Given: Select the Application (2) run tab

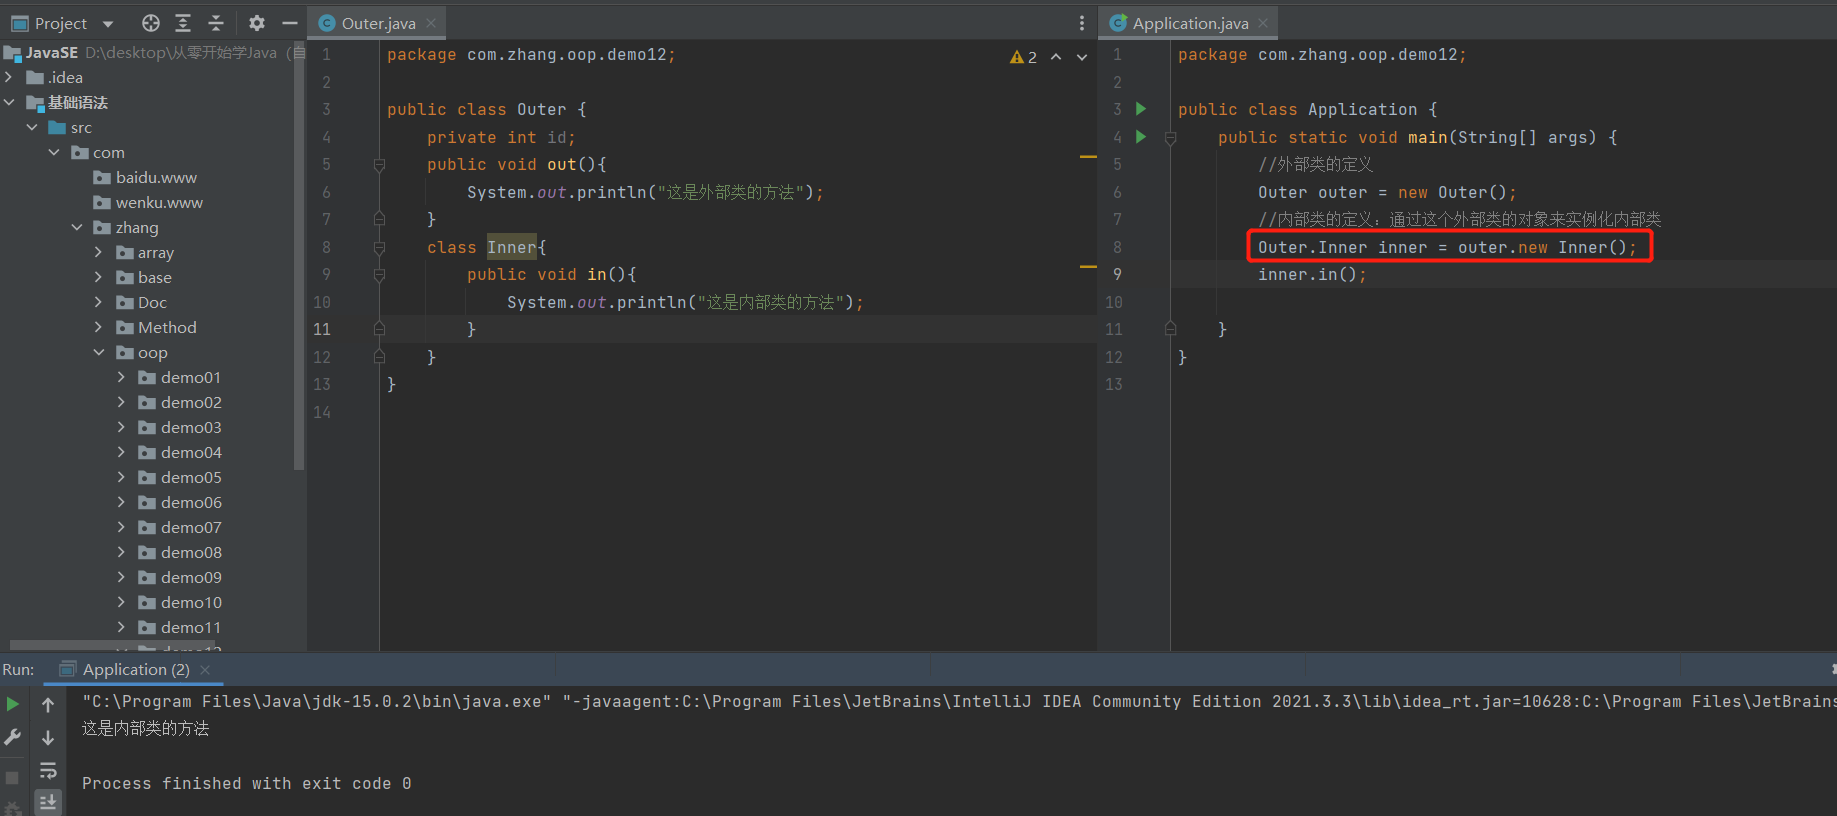Looking at the screenshot, I should 135,669.
